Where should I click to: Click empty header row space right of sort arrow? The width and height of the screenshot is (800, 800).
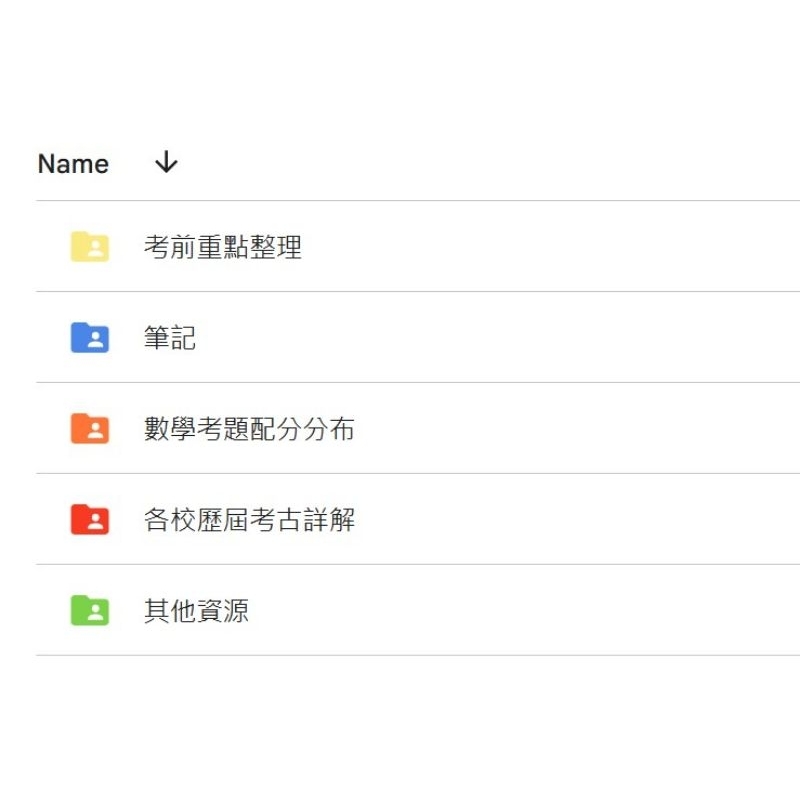[x=490, y=163]
